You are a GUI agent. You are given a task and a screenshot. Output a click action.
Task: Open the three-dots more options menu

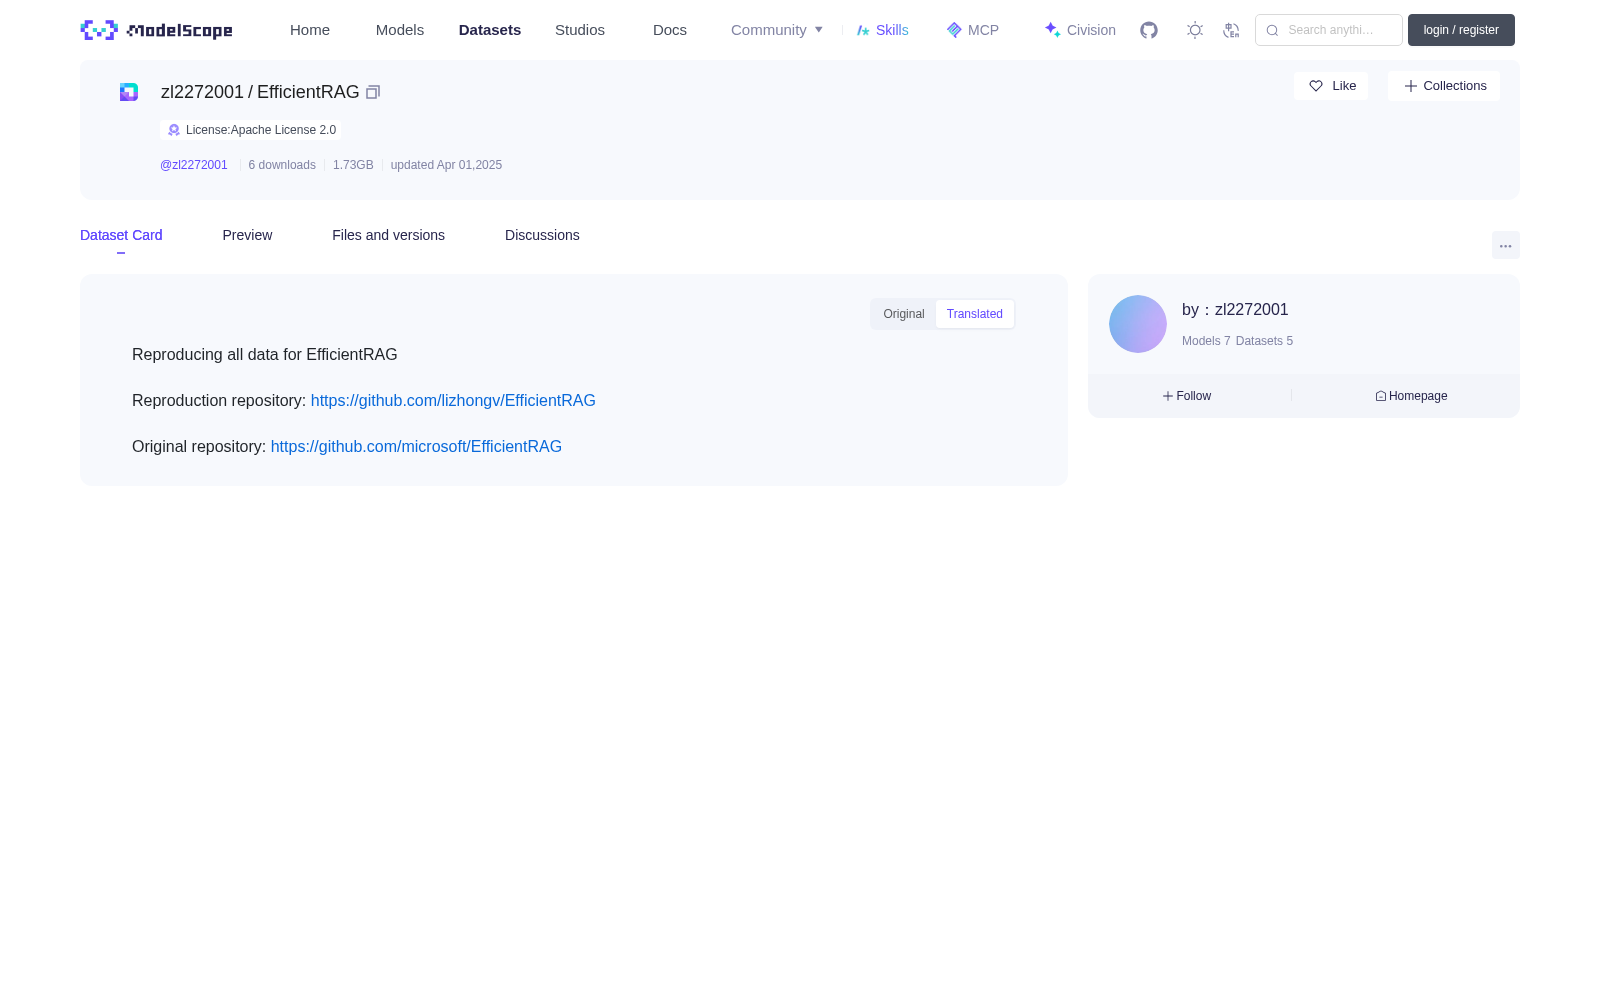point(1505,245)
